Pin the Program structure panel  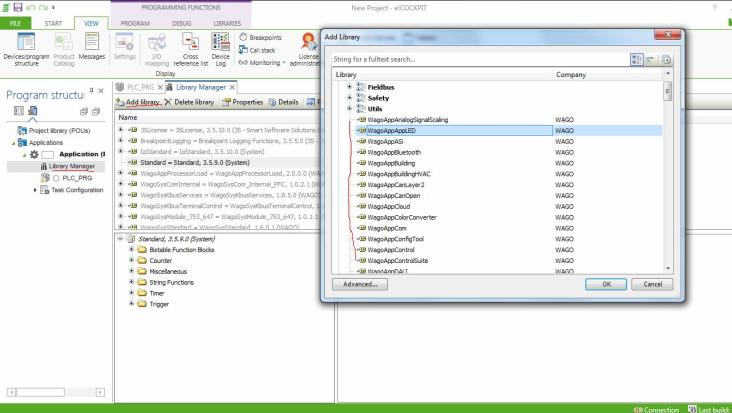[x=92, y=90]
